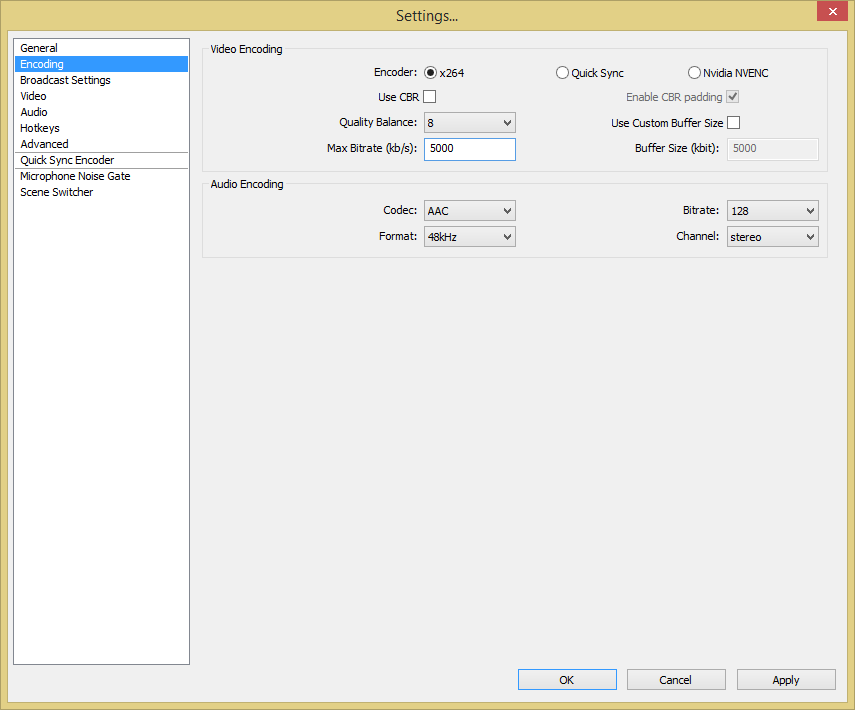Open the audio Format 48kHz dropdown
Viewport: 855px width, 710px height.
pos(469,237)
